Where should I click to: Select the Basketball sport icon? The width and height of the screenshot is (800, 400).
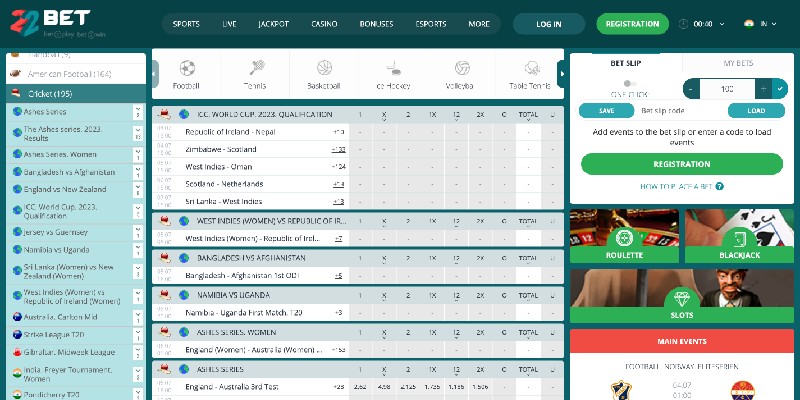pyautogui.click(x=324, y=68)
